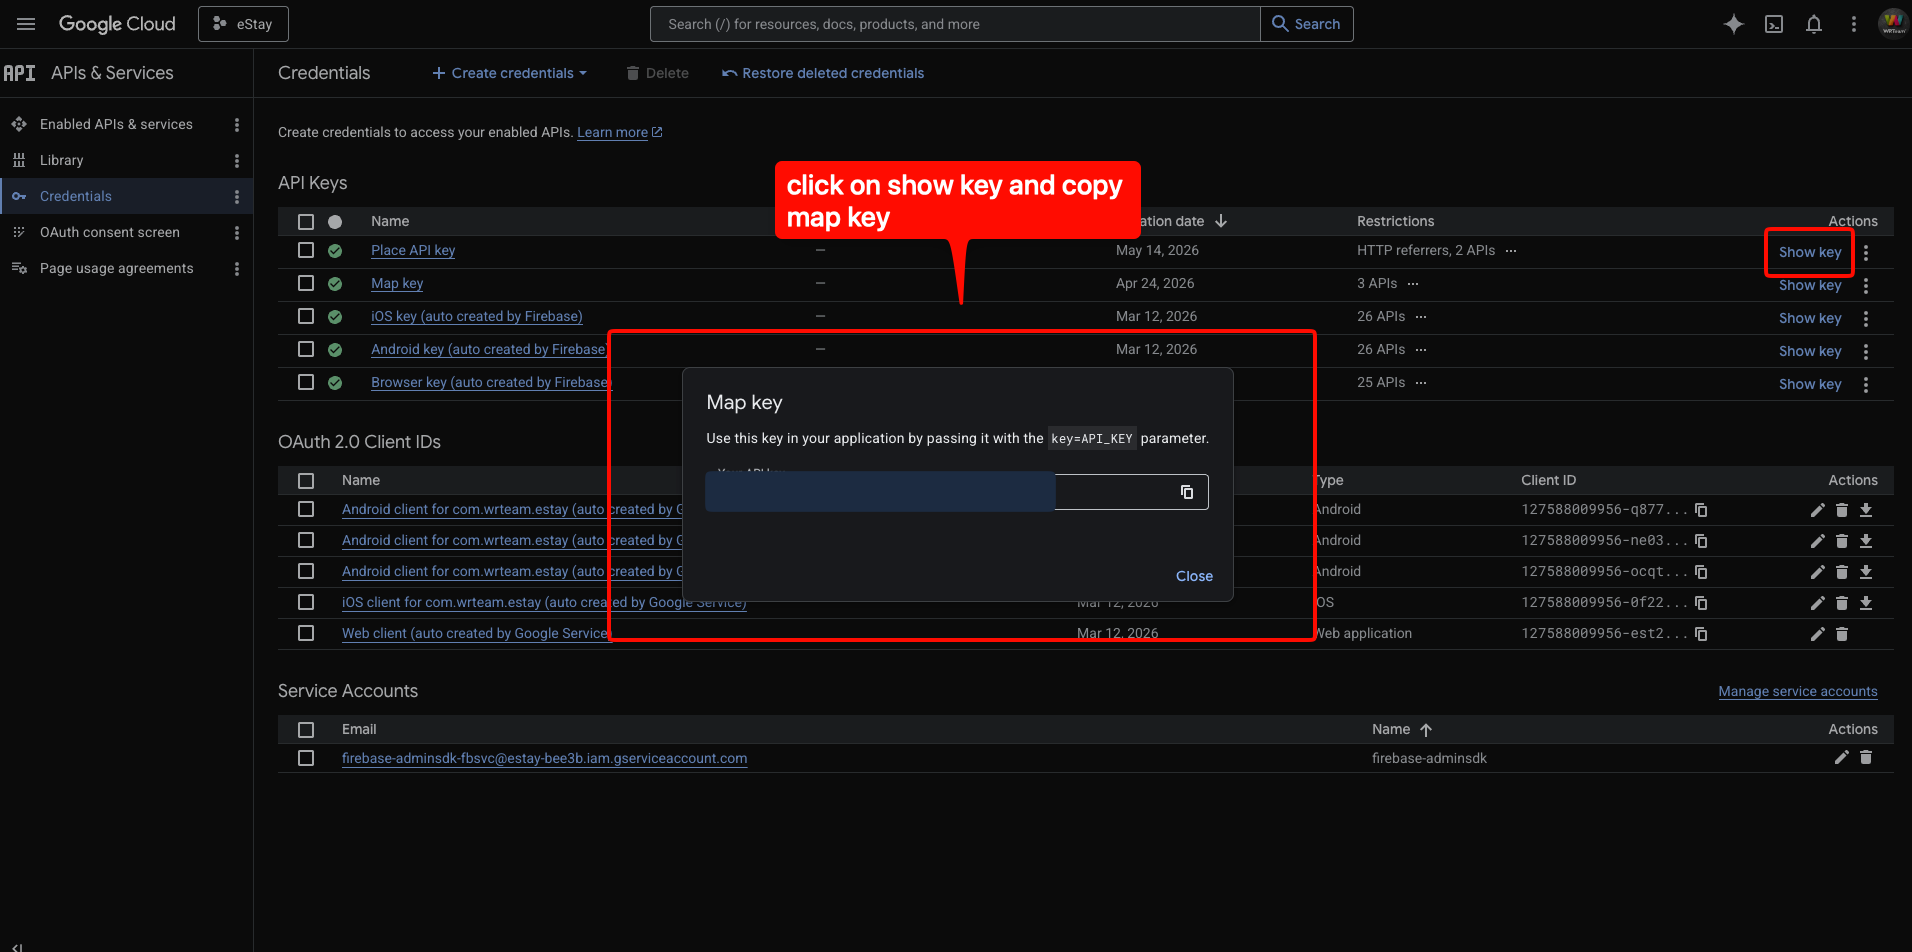
Task: Check the Android key row
Action: tap(306, 349)
